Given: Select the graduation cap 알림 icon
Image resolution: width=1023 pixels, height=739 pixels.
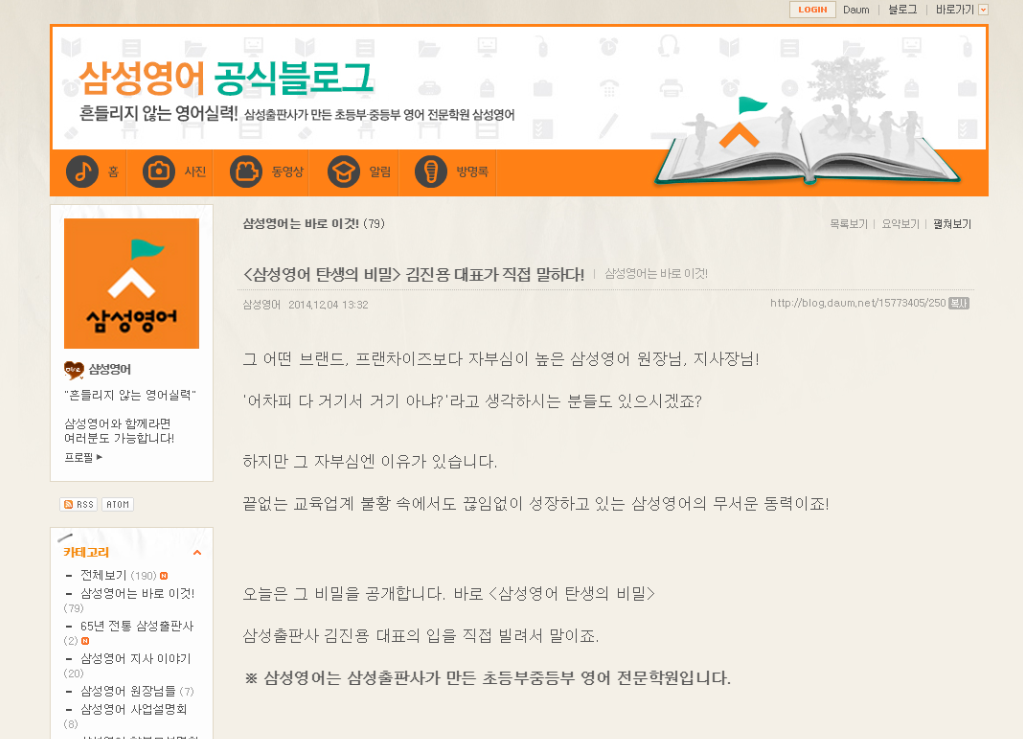Looking at the screenshot, I should pyautogui.click(x=344, y=172).
